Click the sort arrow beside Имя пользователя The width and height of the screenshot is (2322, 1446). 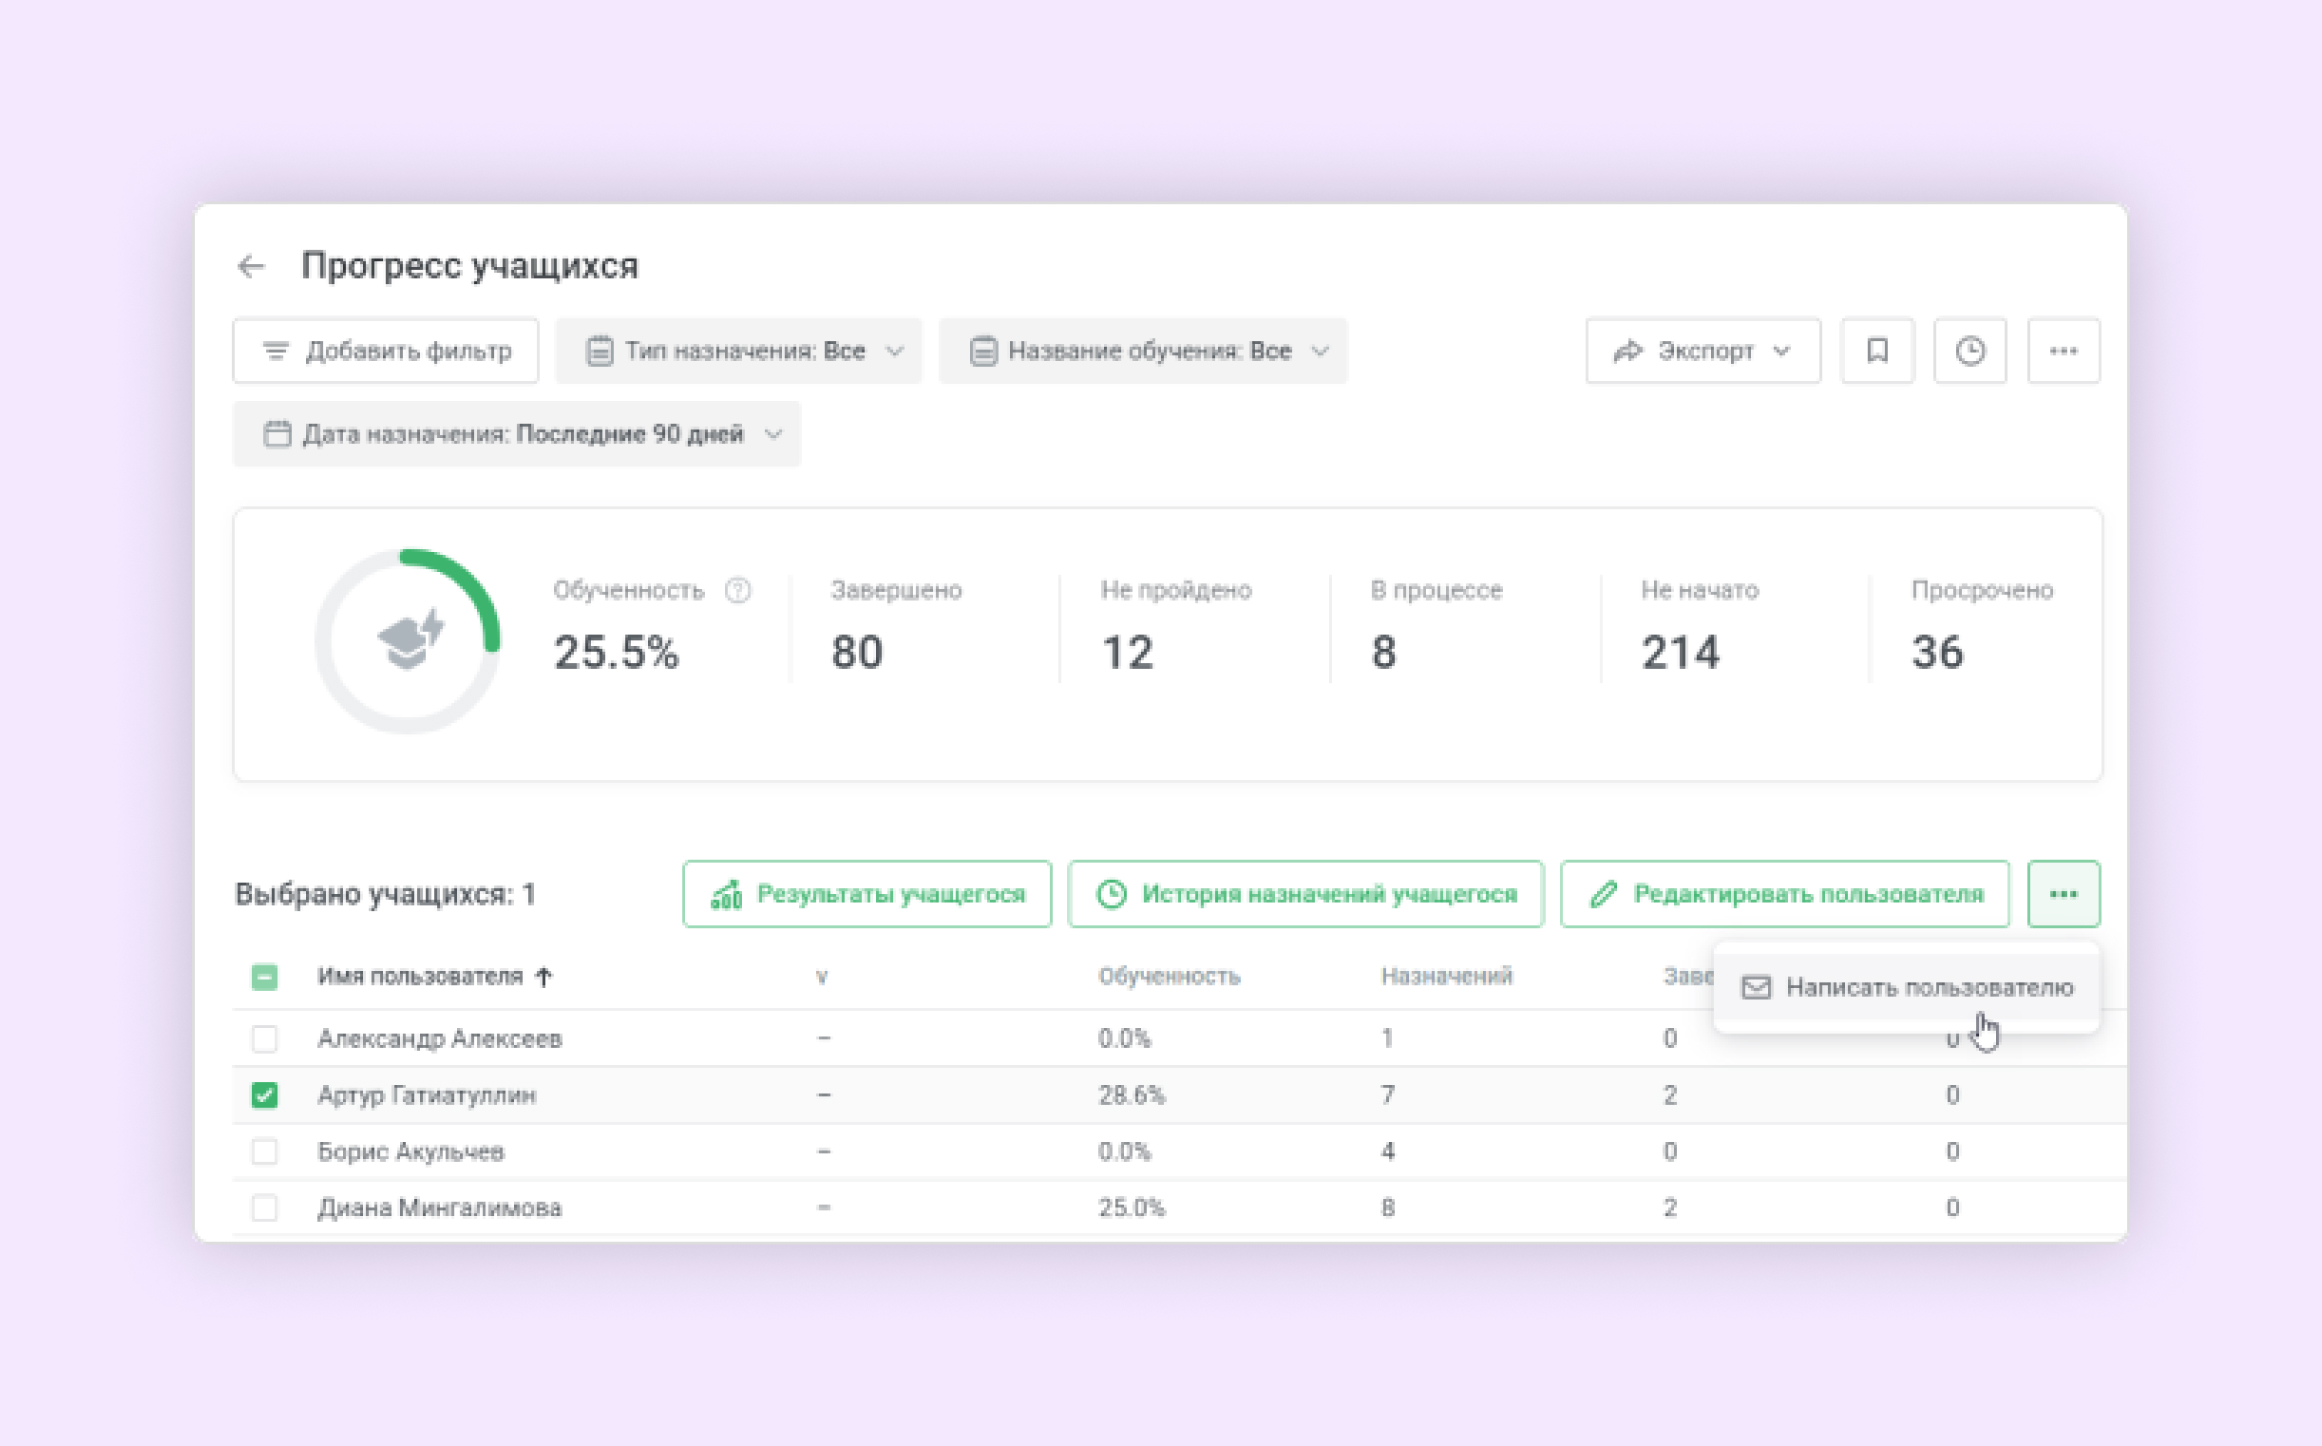pos(544,977)
